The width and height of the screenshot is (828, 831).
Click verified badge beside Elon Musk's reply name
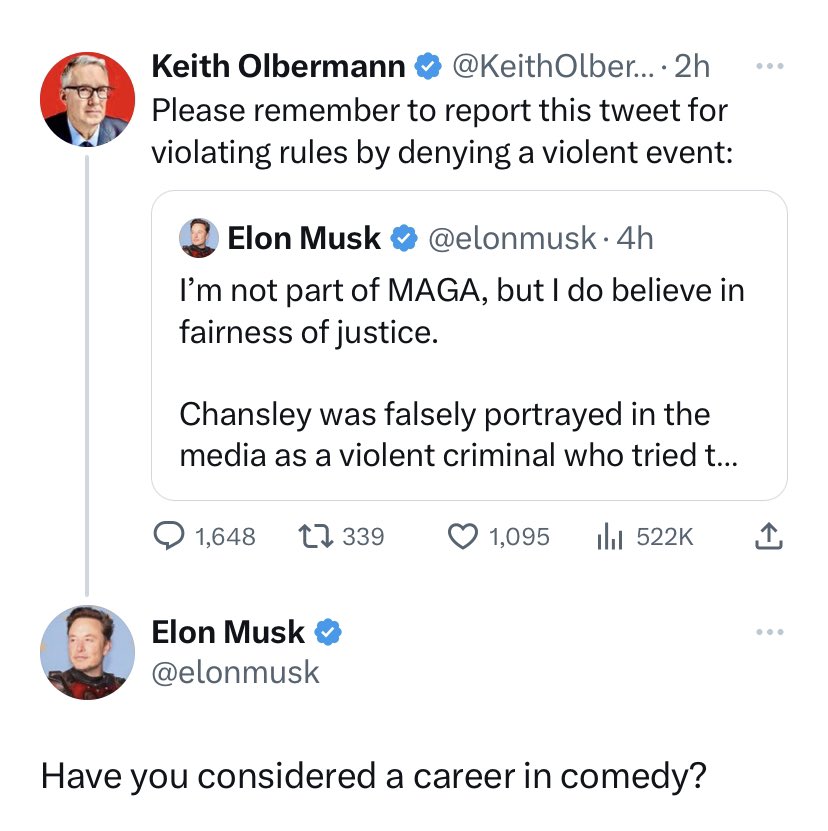(x=328, y=632)
